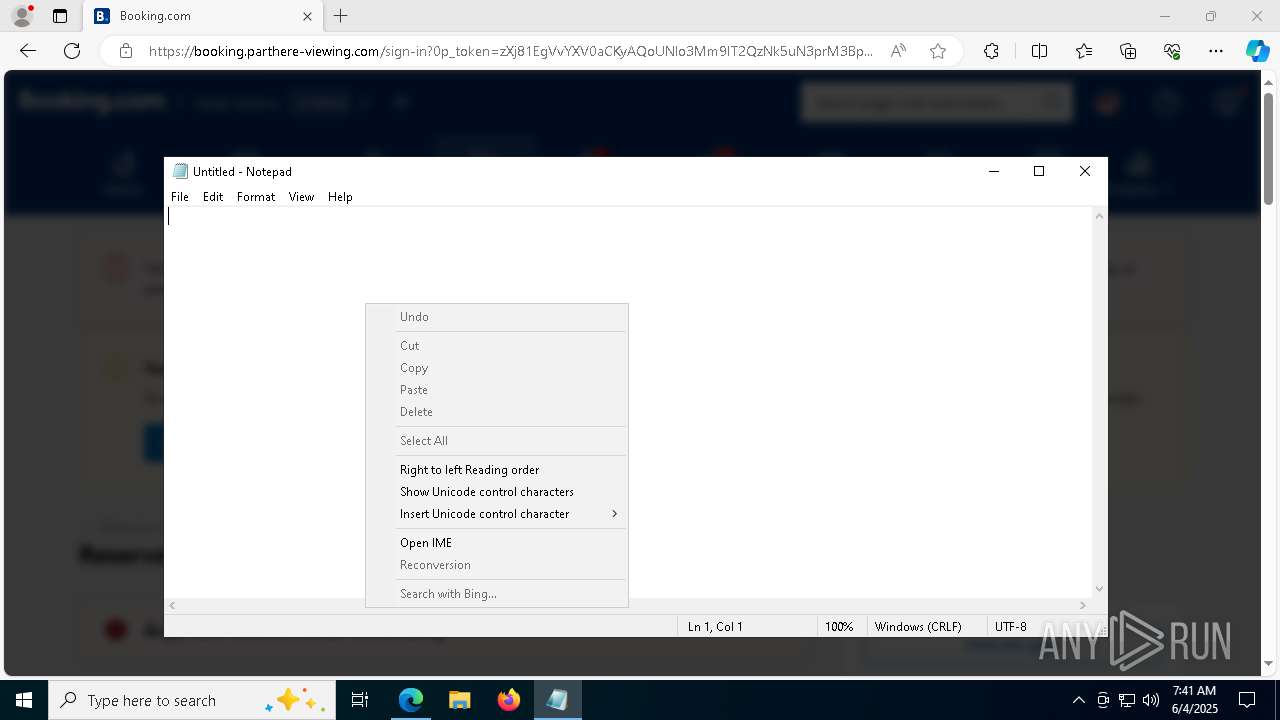Screen dimensions: 1280x720
Task: Click the taskbar search box
Action: tap(191, 700)
